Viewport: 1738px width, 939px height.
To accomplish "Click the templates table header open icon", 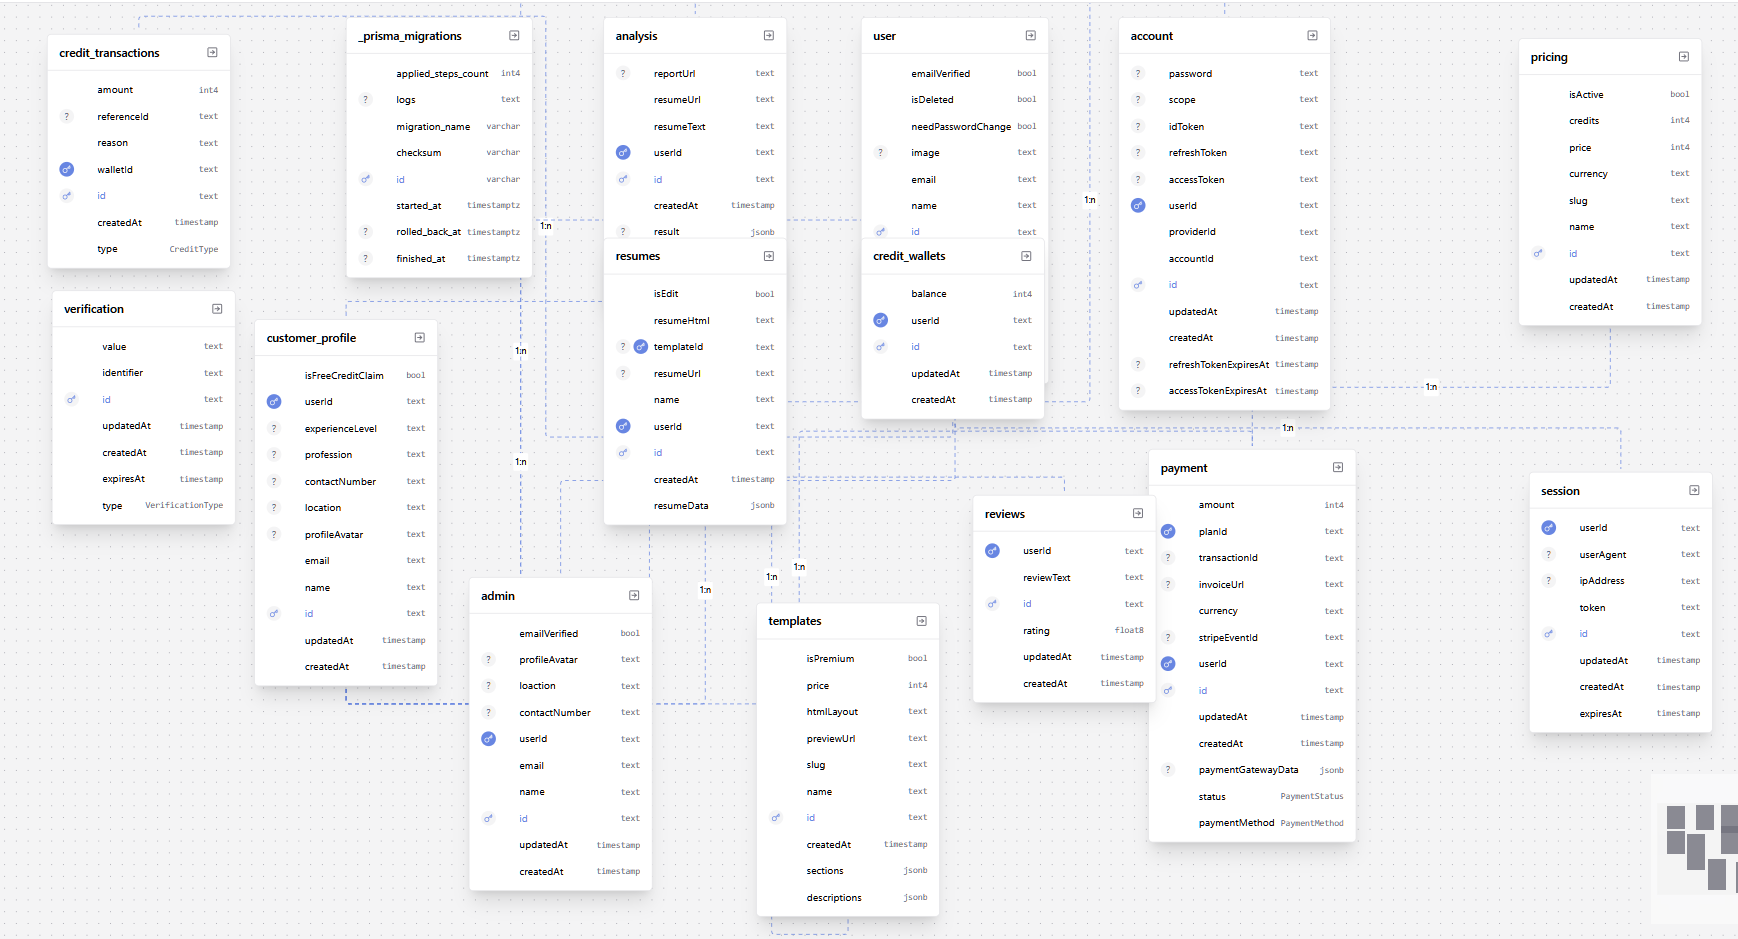I will point(922,621).
